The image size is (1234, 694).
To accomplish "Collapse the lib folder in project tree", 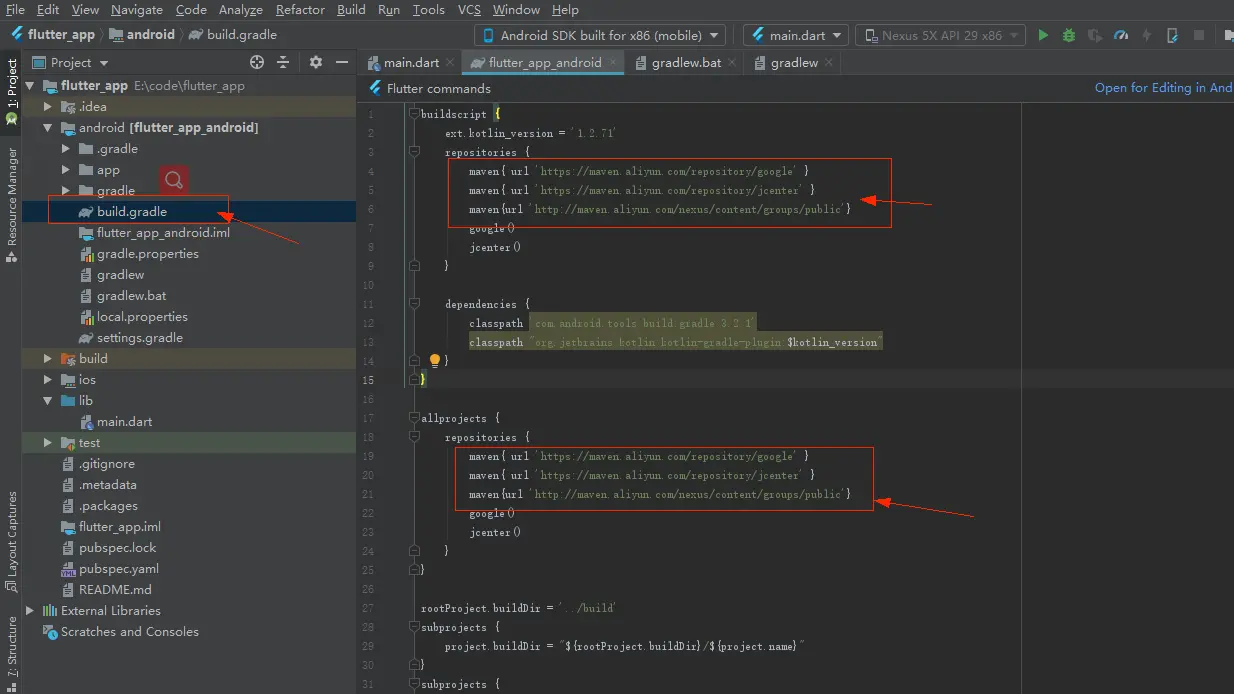I will point(48,401).
